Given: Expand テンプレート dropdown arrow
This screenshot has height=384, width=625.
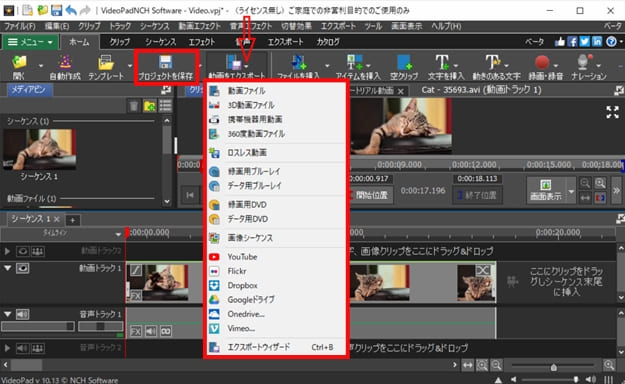Looking at the screenshot, I should coord(130,66).
